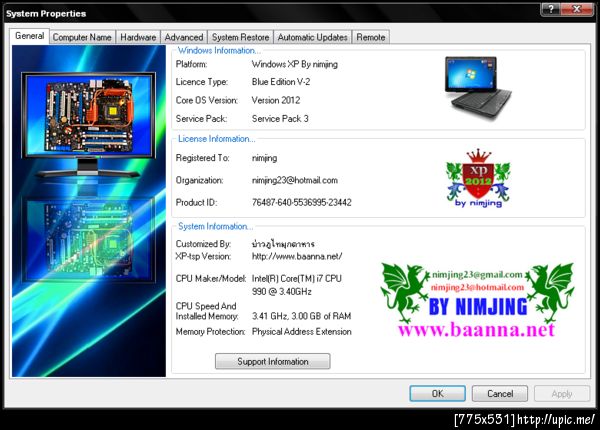Image resolution: width=600 pixels, height=430 pixels.
Task: Click the "990 @ 3.40GHz" text
Action: (282, 292)
